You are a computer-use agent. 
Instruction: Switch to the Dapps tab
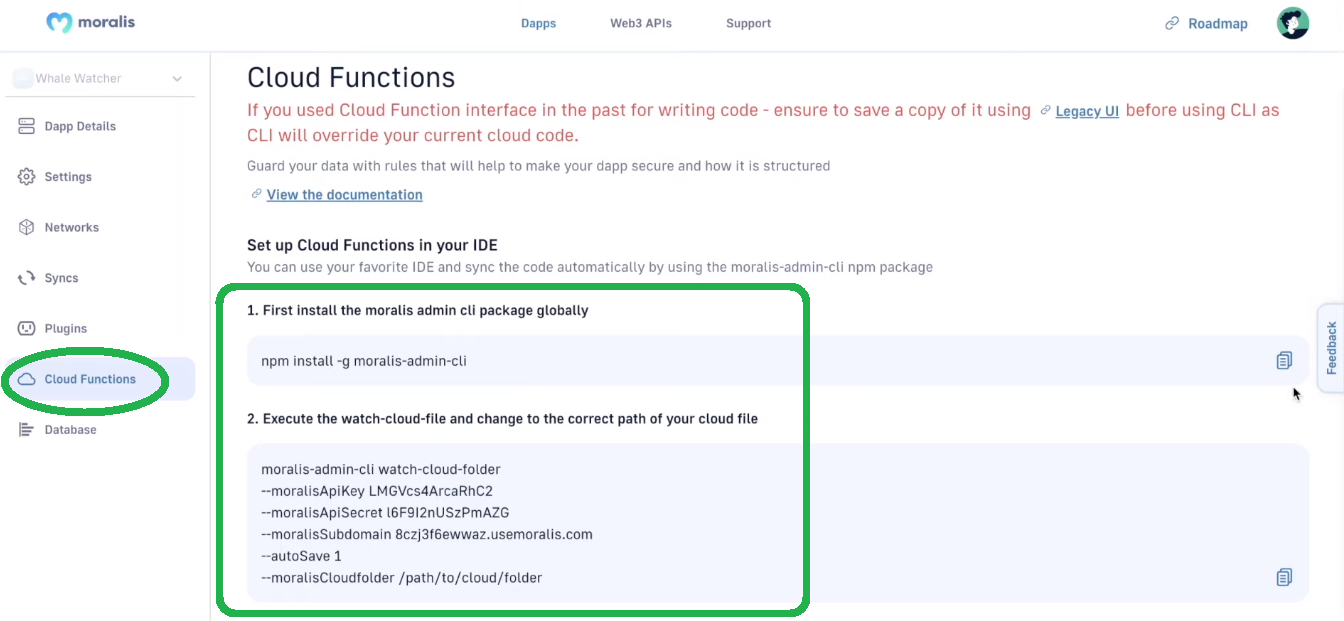coord(538,23)
